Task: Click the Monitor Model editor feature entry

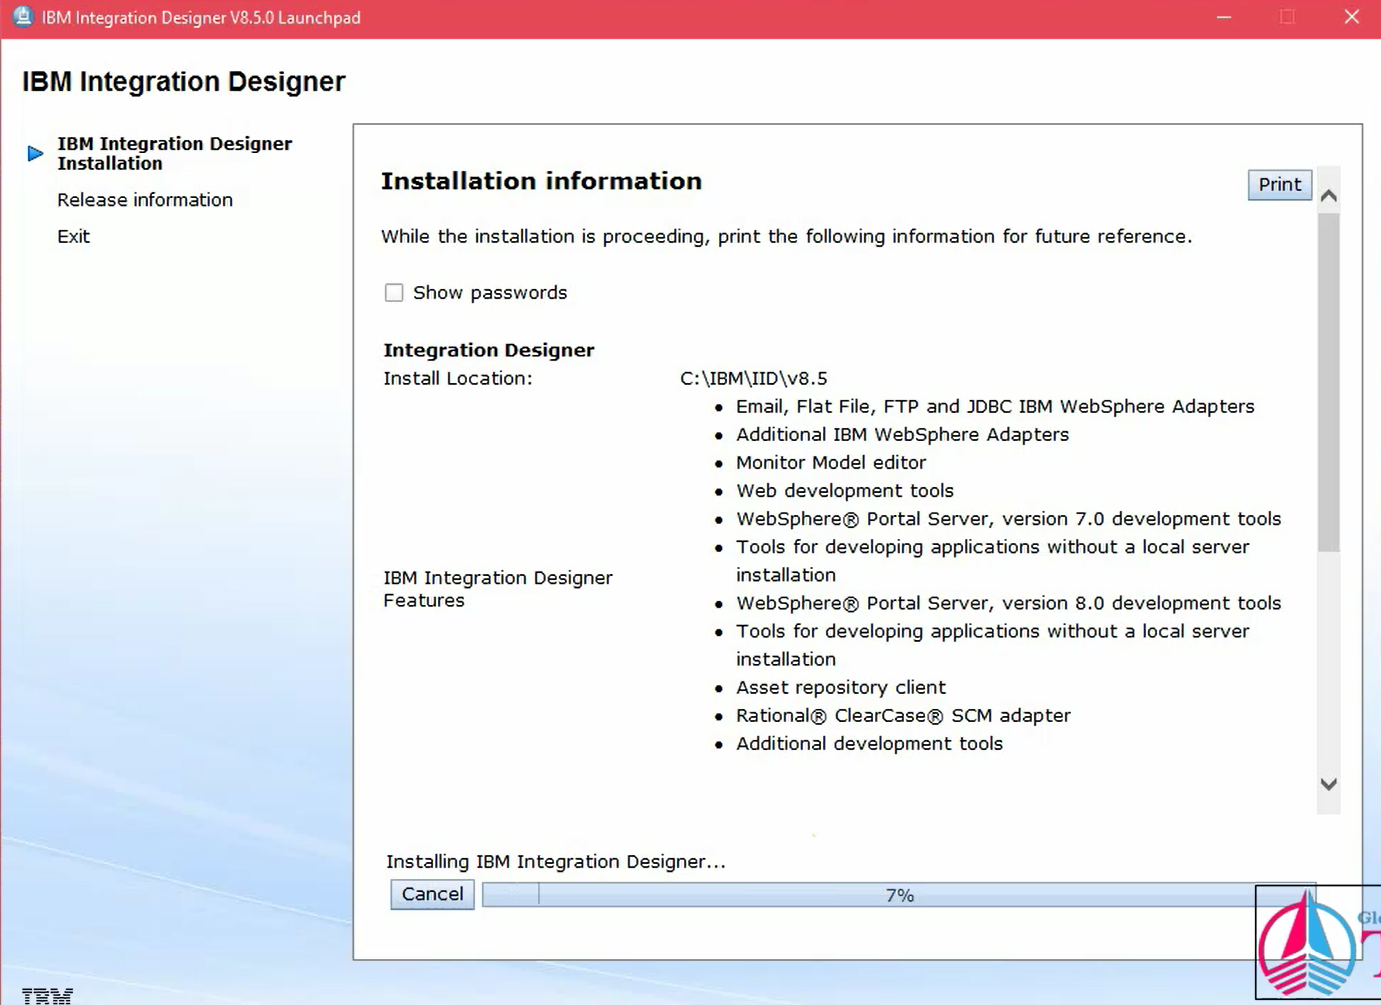Action: 830,462
